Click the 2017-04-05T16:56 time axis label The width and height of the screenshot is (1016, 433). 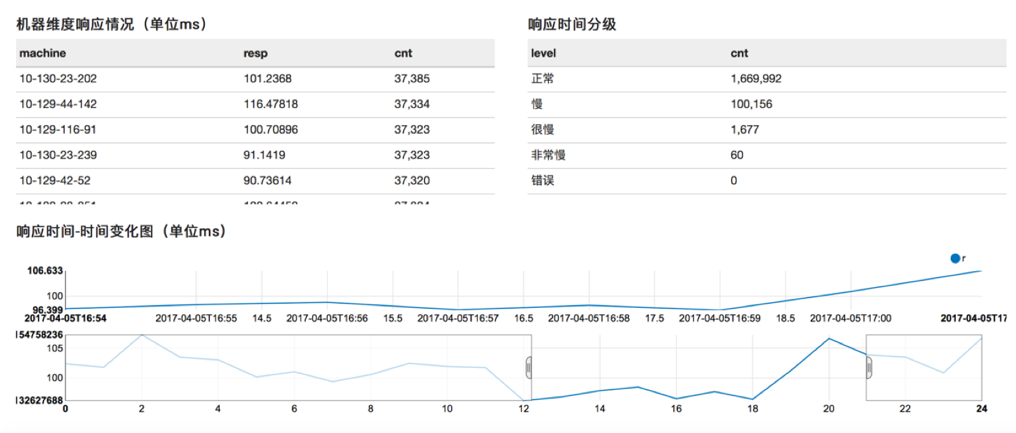[x=327, y=318]
